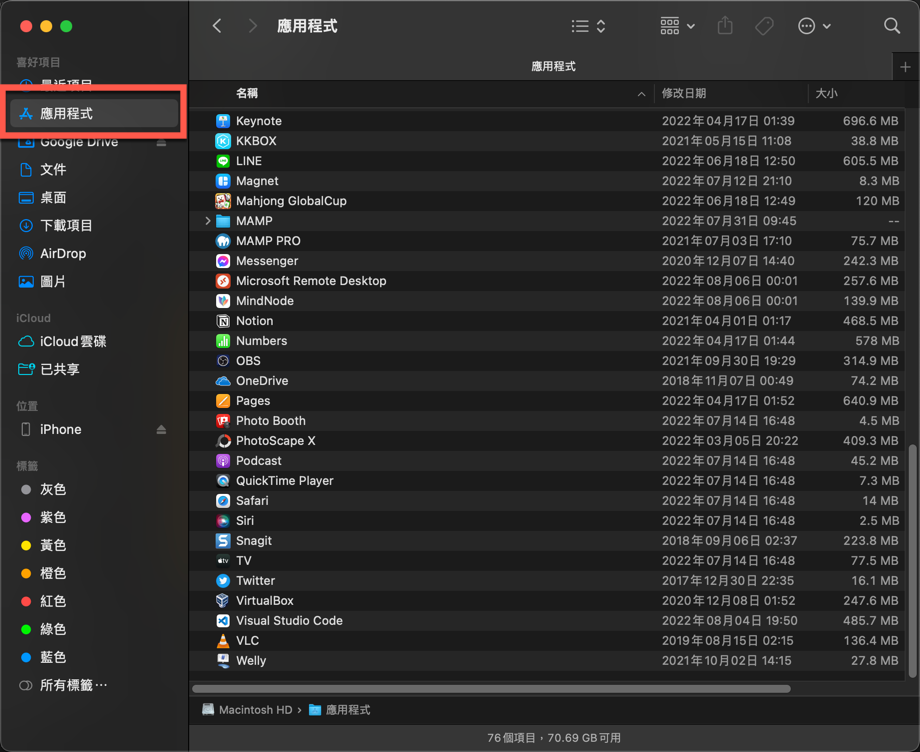
Task: Select the Siri app icon
Action: tap(222, 520)
